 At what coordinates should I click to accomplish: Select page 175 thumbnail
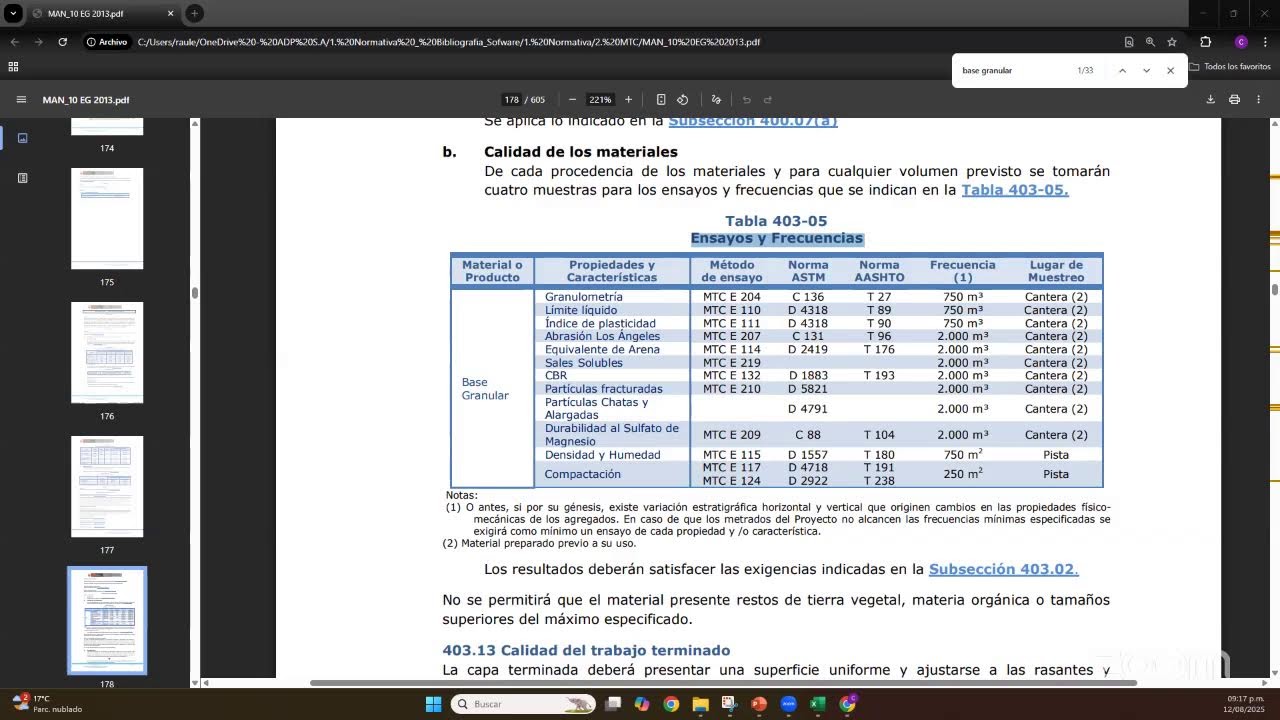click(x=107, y=218)
